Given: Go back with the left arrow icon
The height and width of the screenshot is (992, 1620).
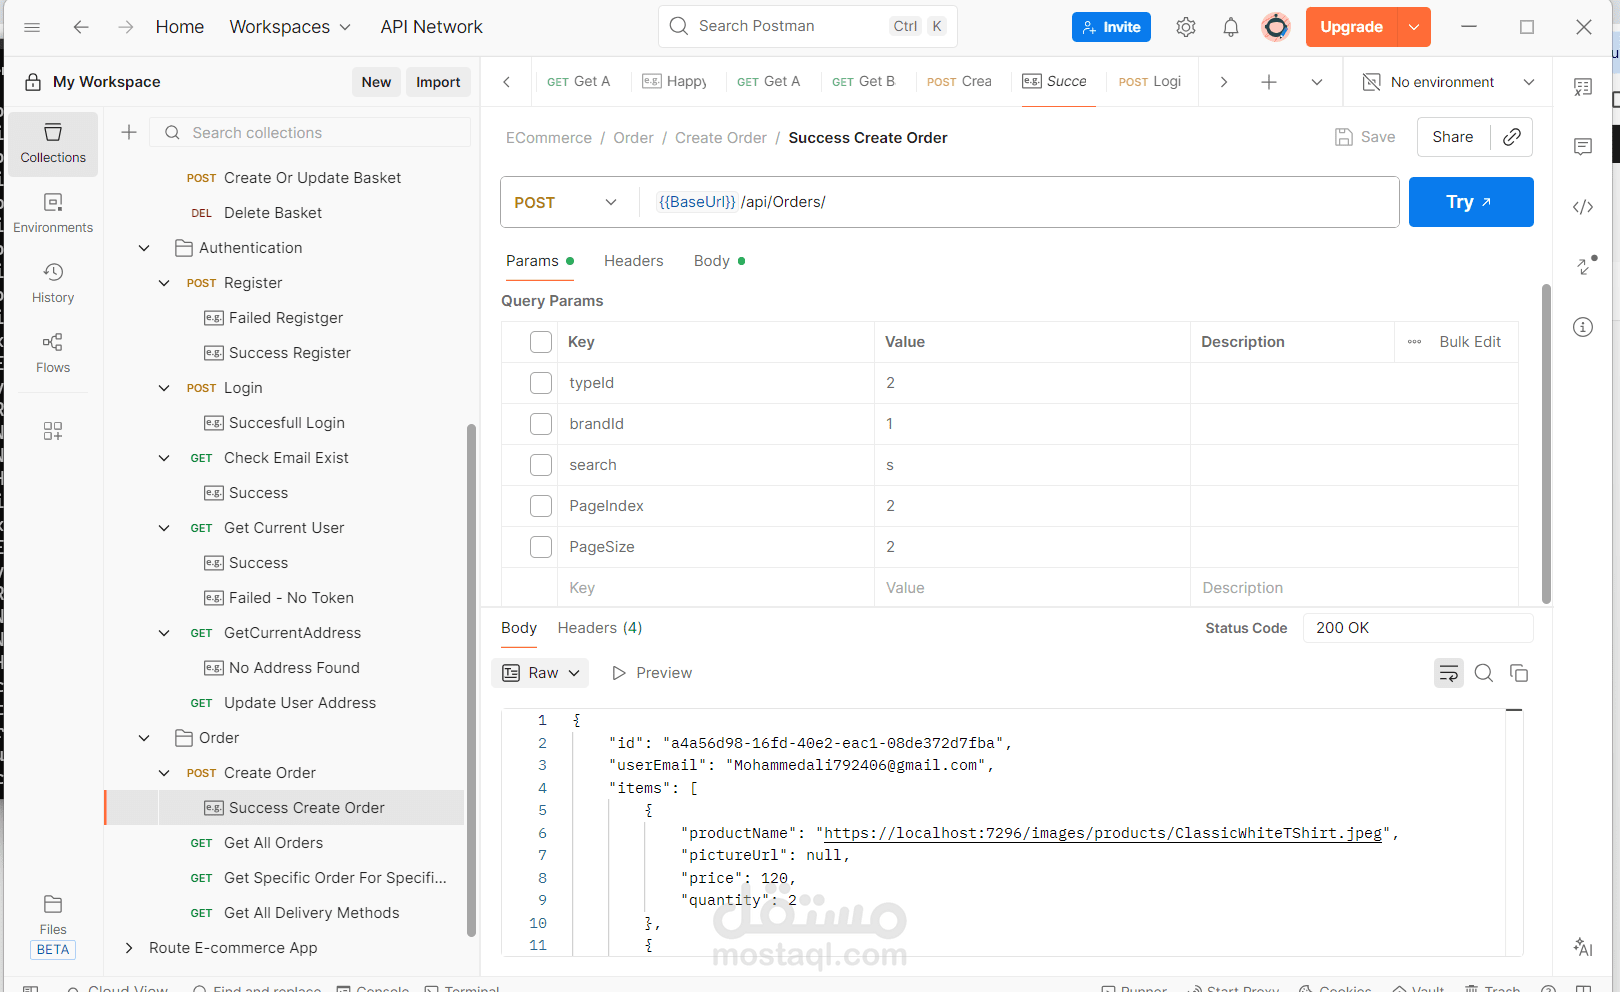Looking at the screenshot, I should click(81, 27).
